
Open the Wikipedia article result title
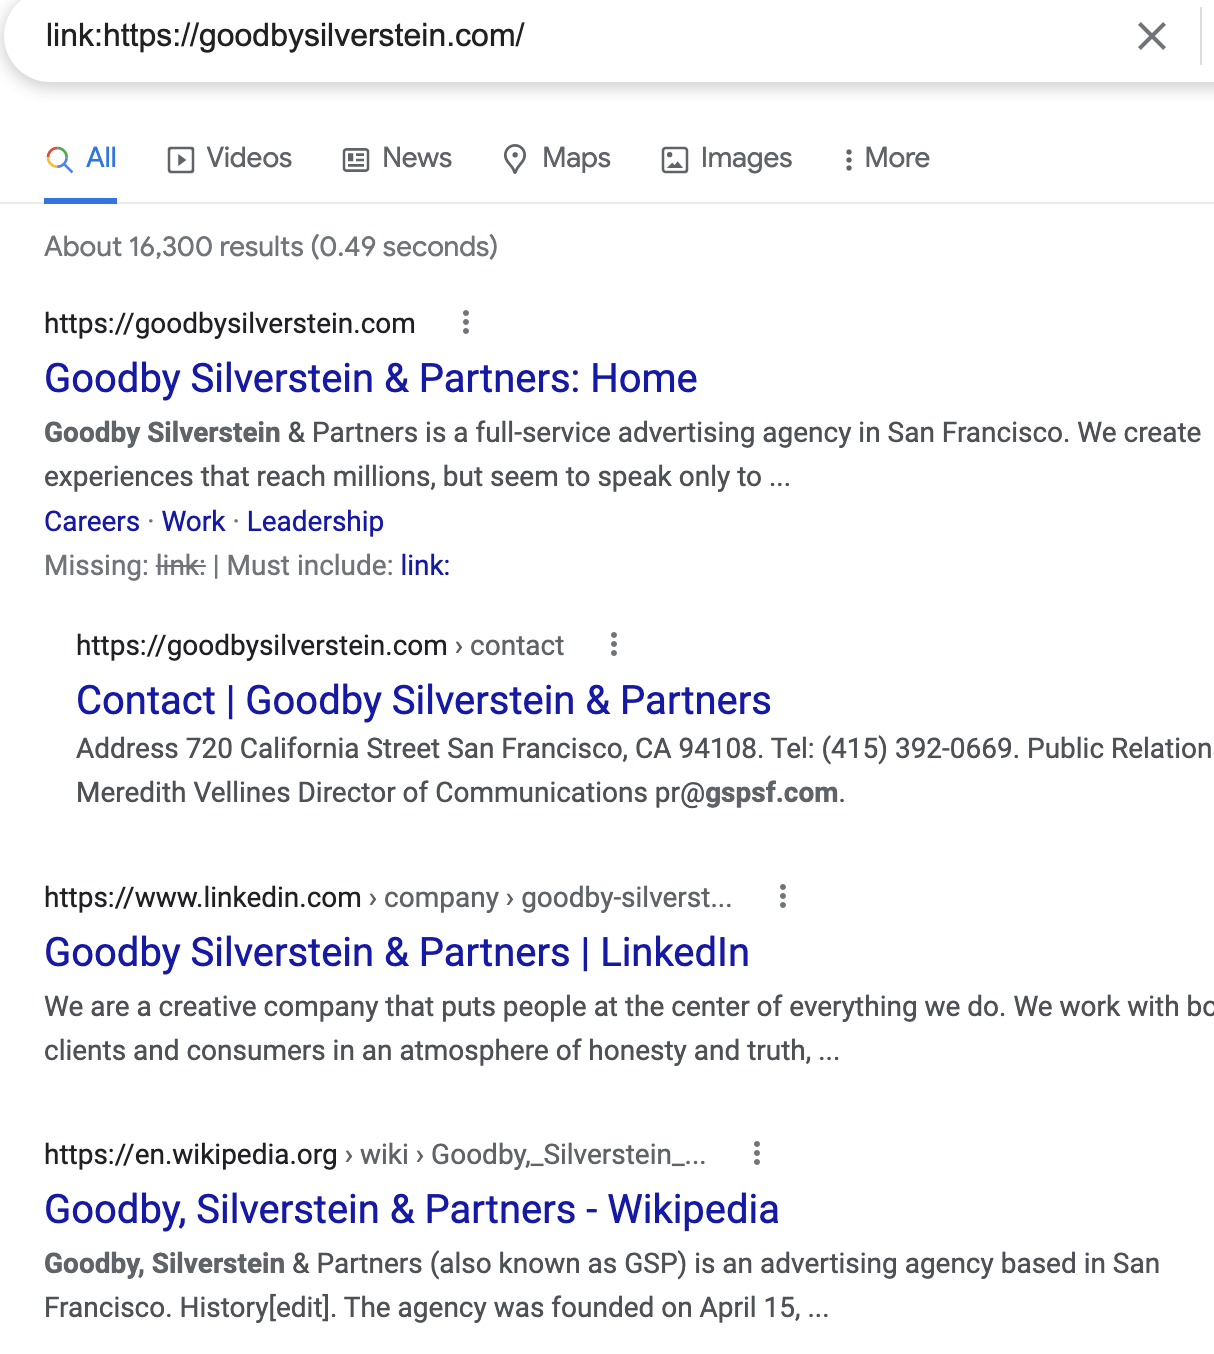click(x=411, y=1210)
